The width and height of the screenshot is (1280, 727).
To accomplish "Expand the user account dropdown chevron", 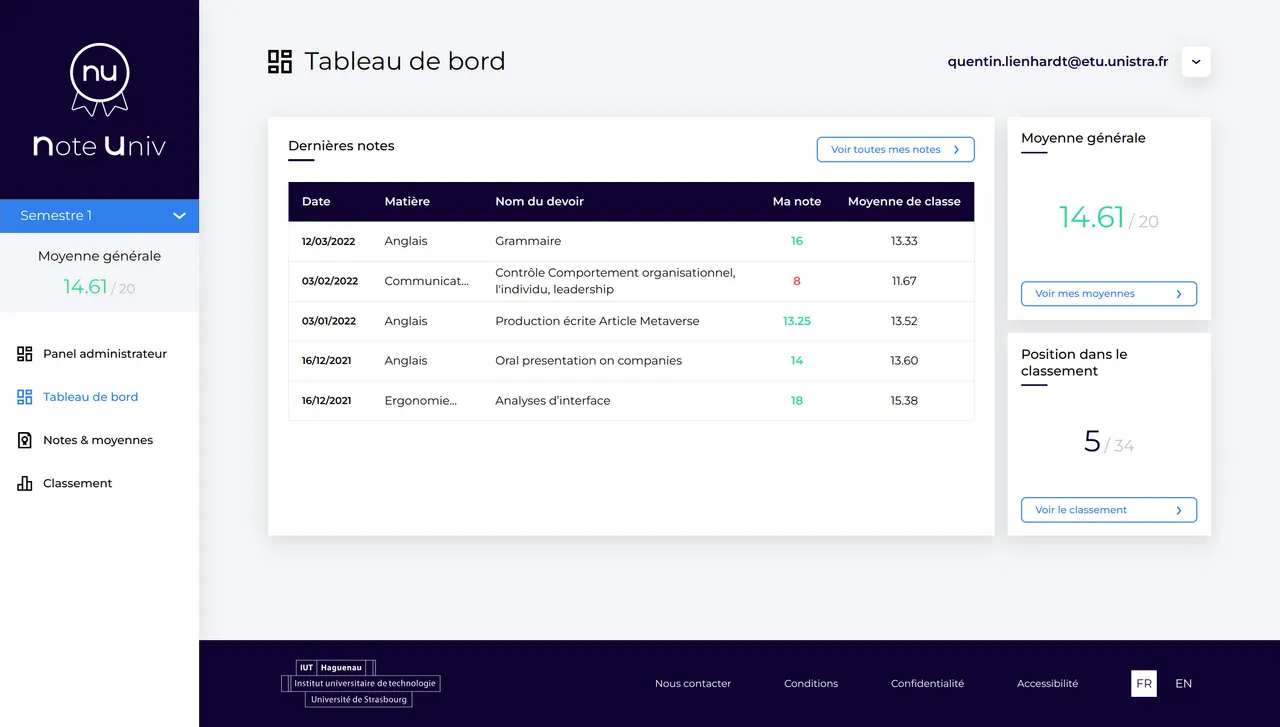I will [1196, 62].
